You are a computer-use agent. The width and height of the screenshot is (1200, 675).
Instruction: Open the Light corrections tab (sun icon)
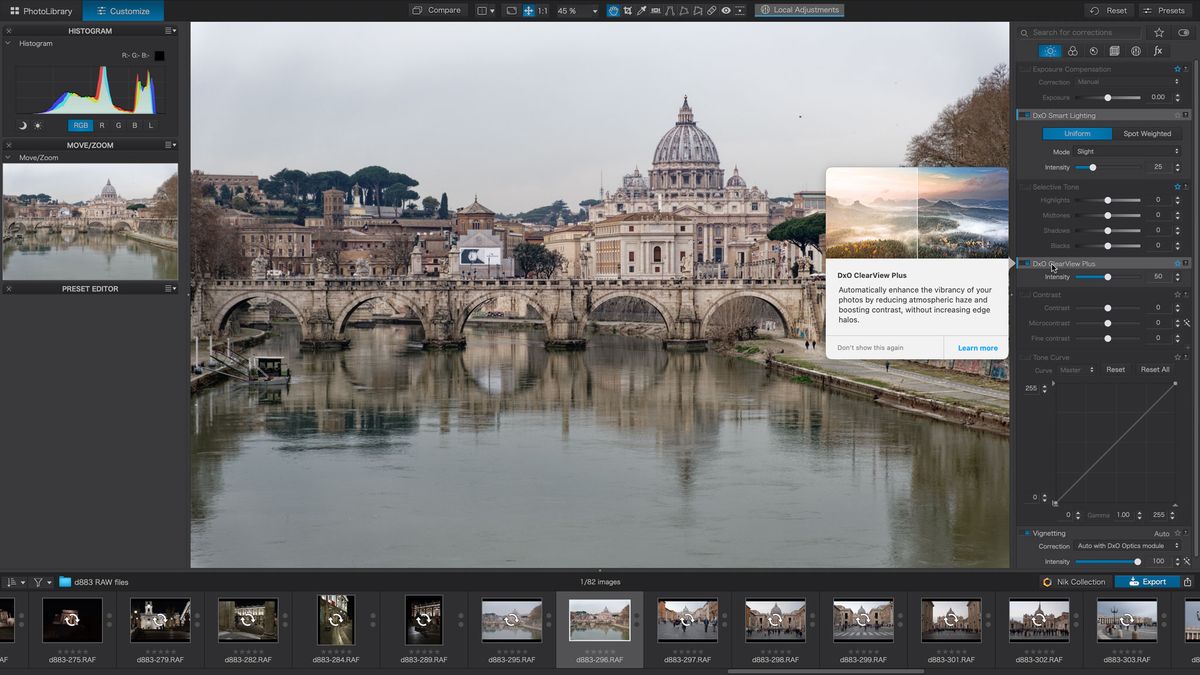pos(1050,51)
